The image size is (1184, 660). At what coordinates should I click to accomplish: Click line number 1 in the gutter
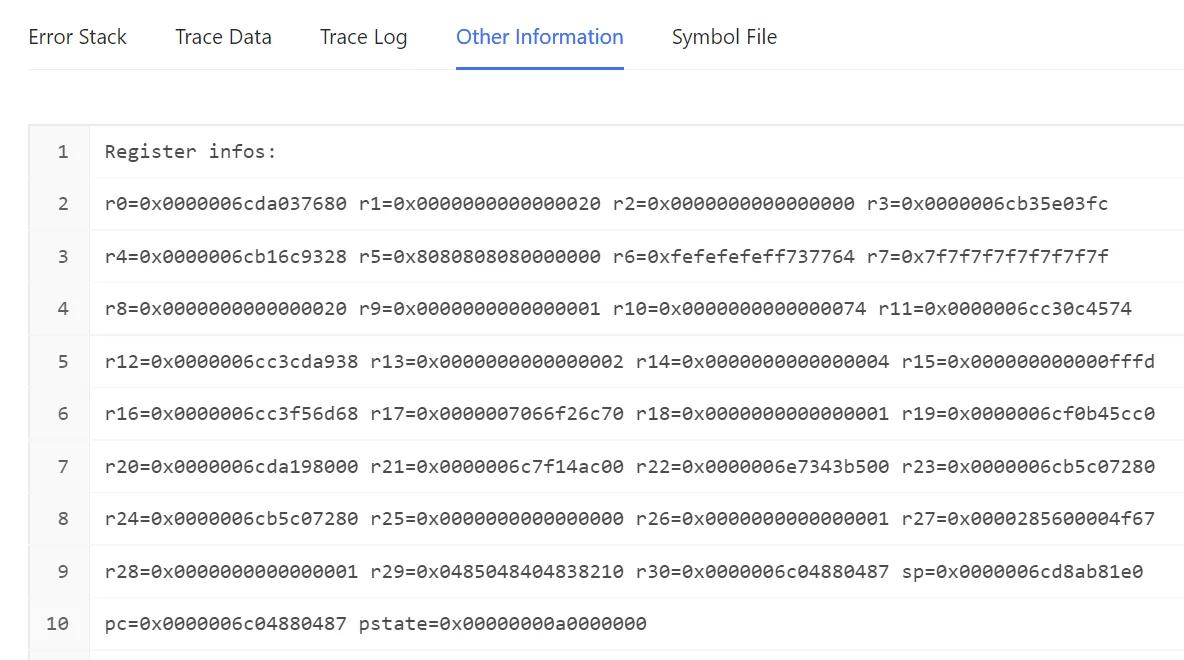[x=63, y=152]
